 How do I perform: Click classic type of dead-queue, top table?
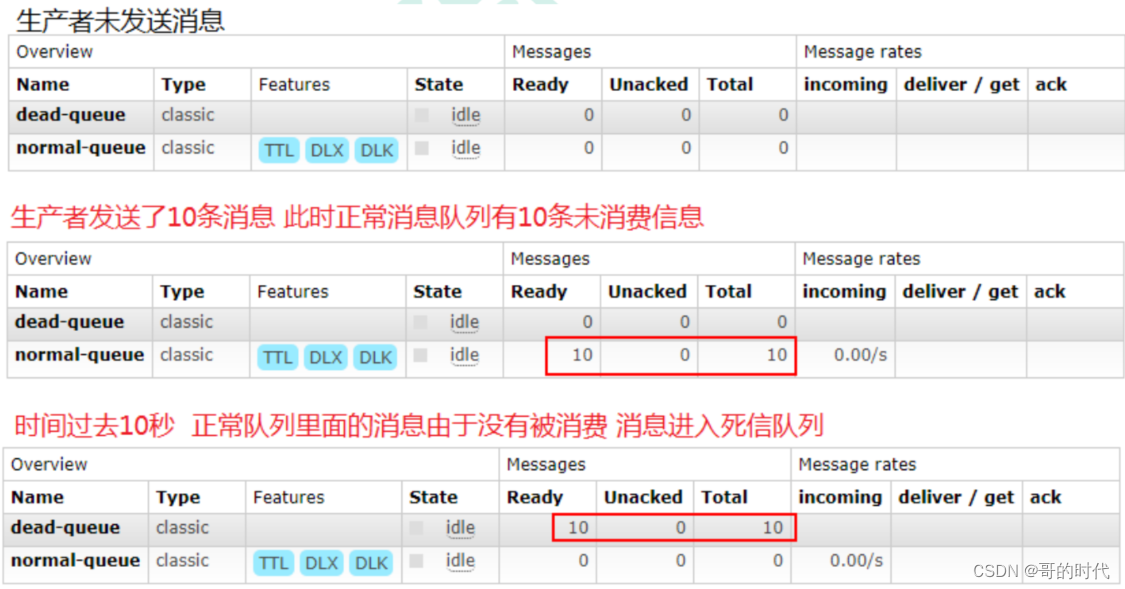pyautogui.click(x=188, y=115)
